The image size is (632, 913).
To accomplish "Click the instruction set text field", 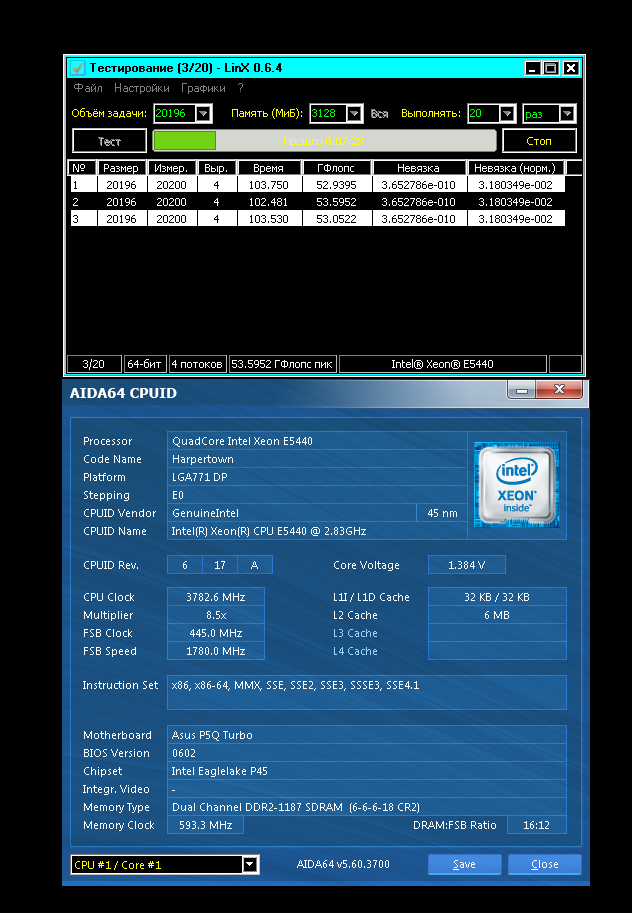I will click(x=366, y=692).
